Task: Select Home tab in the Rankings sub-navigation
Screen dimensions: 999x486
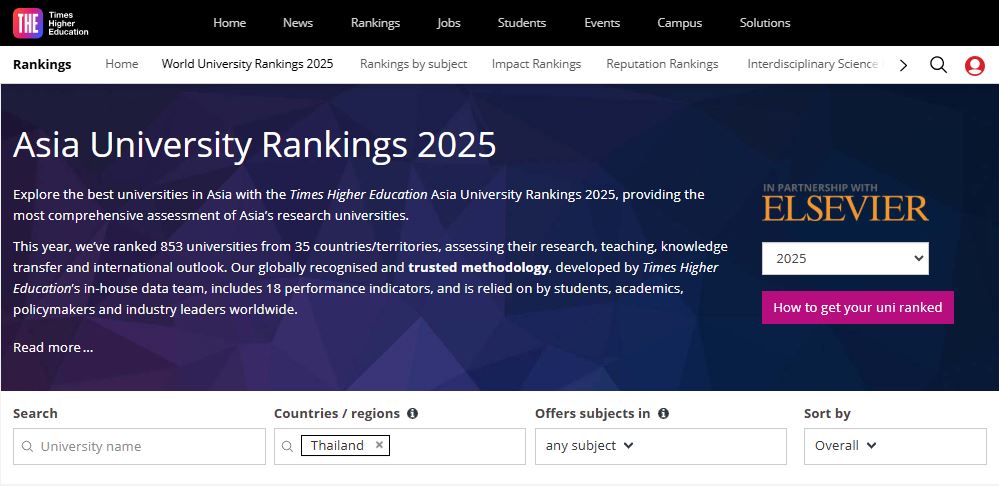Action: click(x=122, y=64)
